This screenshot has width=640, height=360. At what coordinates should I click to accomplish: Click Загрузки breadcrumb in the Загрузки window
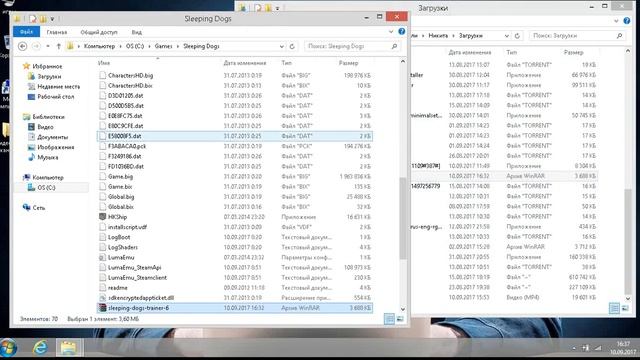[x=471, y=36]
